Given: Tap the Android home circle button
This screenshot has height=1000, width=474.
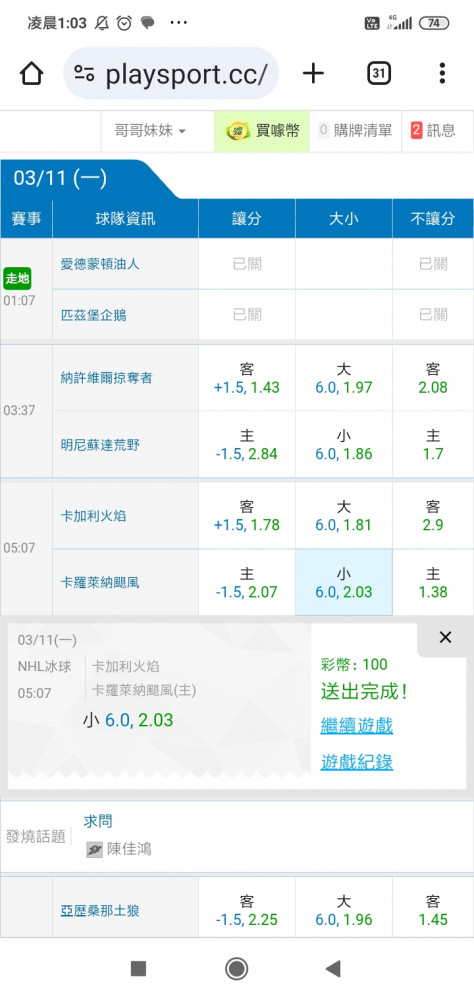Looking at the screenshot, I should coord(237,969).
